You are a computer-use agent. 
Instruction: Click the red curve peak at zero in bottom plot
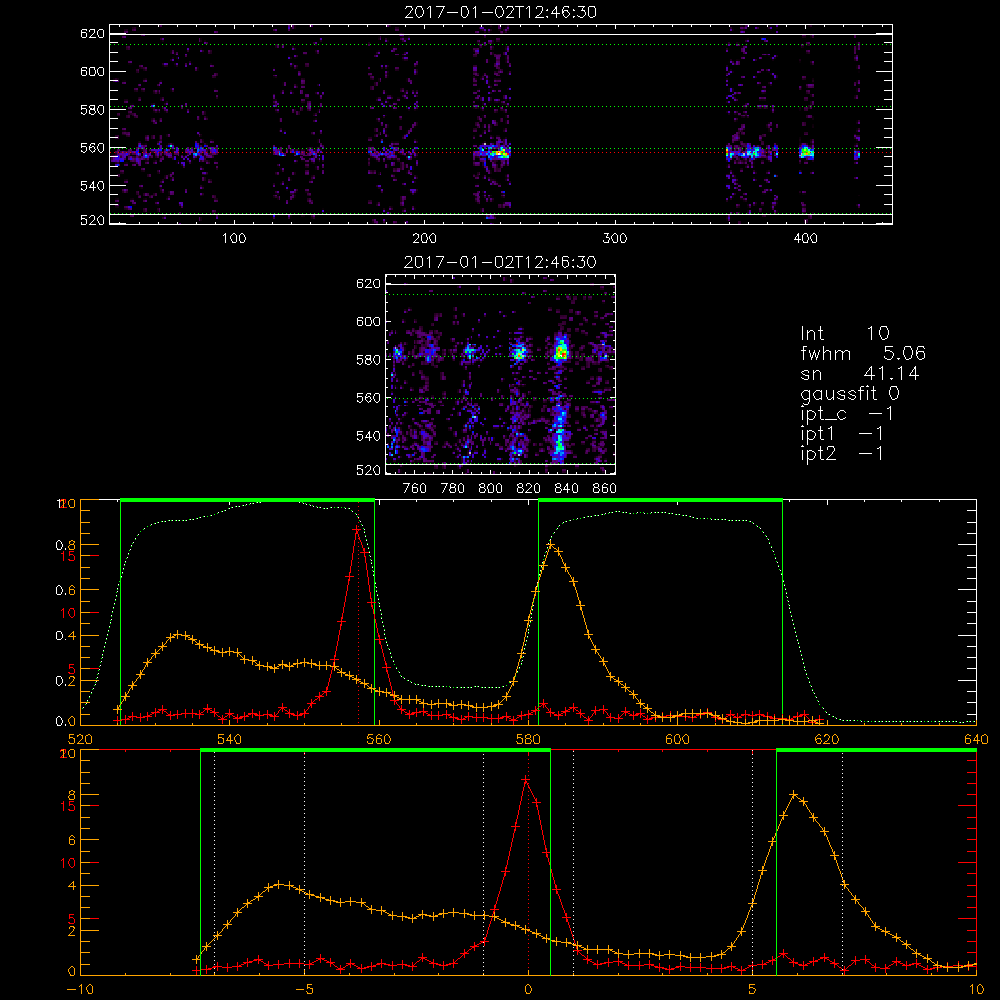click(x=526, y=779)
